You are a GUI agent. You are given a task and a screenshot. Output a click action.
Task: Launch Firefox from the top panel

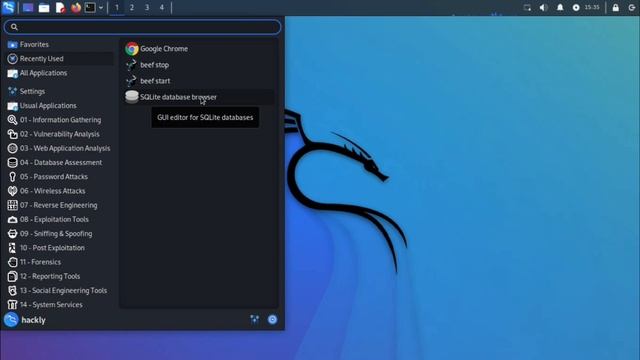76,8
